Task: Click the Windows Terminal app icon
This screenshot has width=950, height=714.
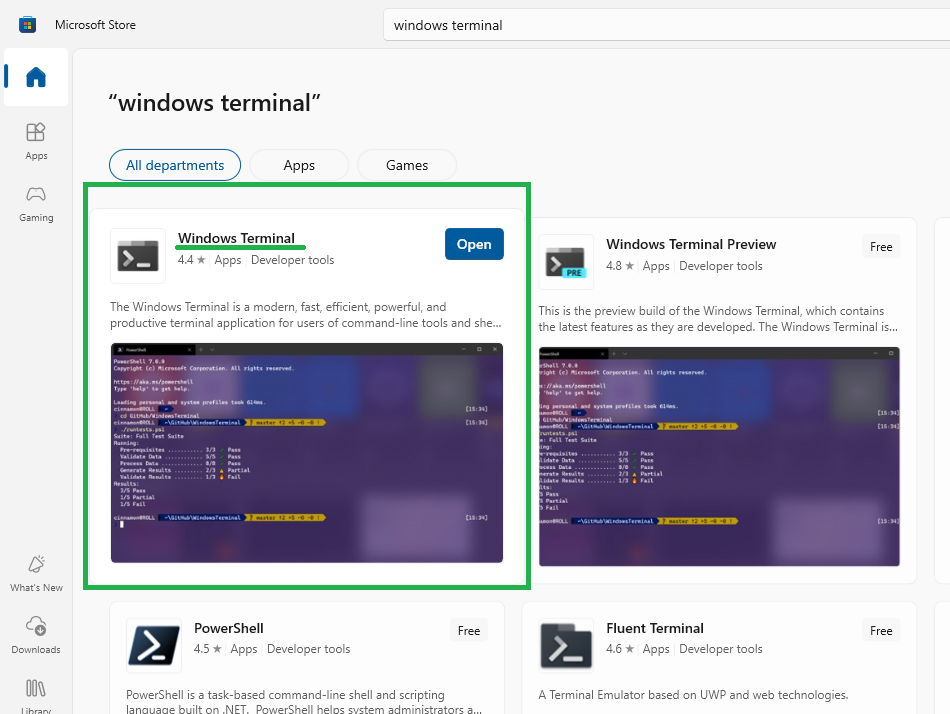Action: tap(138, 256)
